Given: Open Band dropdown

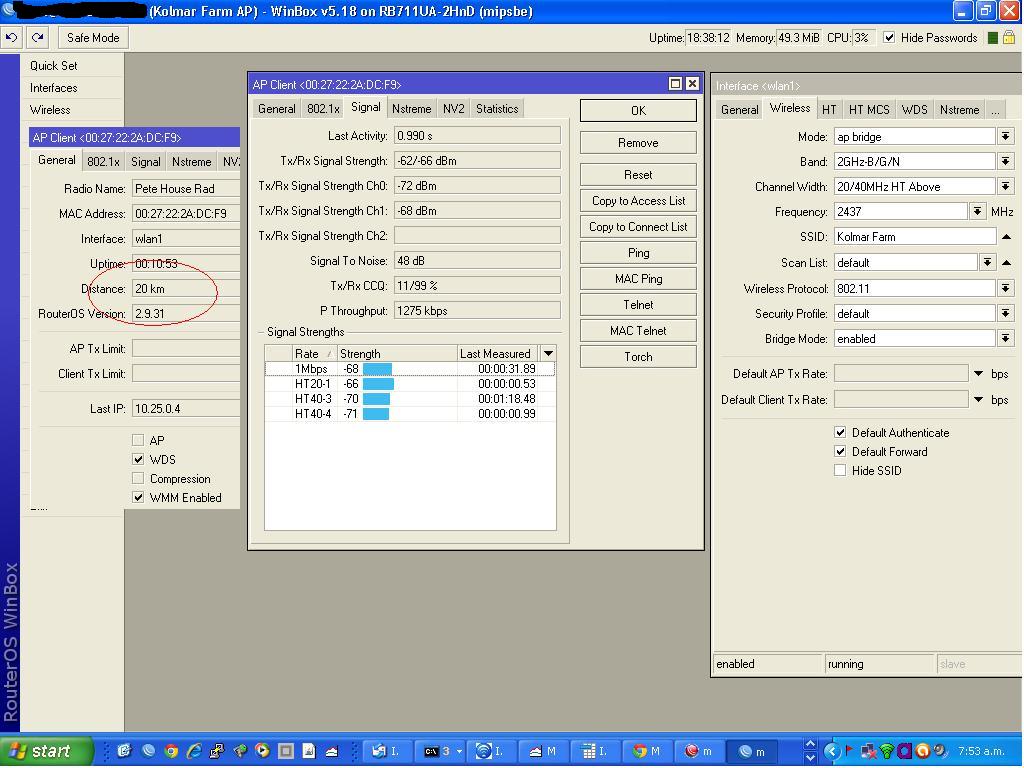Looking at the screenshot, I should tap(1006, 161).
